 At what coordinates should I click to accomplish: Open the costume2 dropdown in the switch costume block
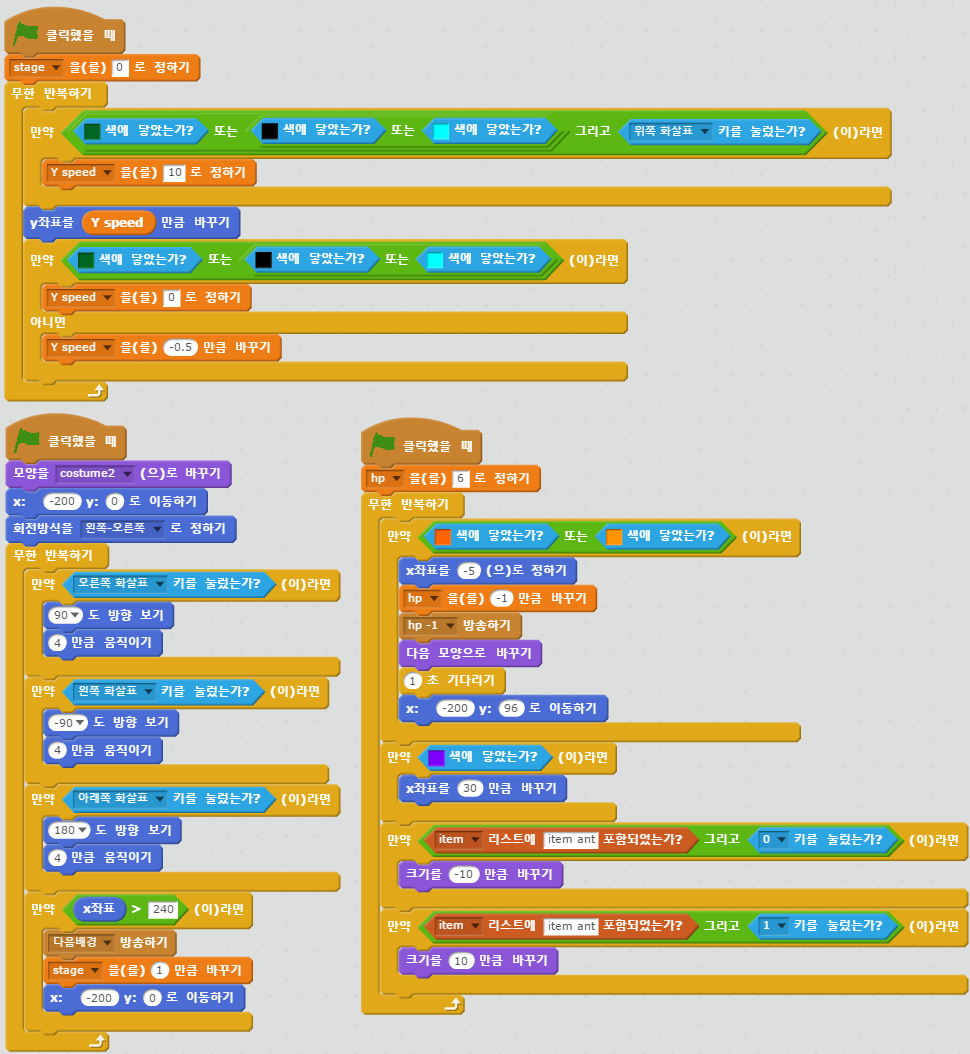point(127,473)
